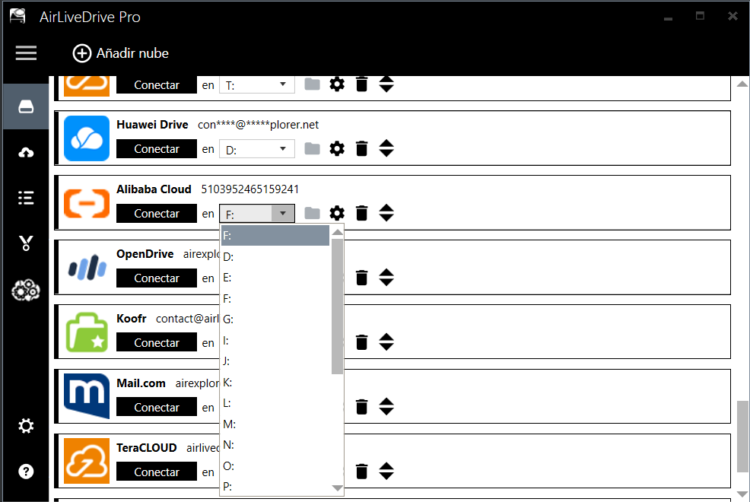Click the help question mark icon
The width and height of the screenshot is (750, 502).
[26, 471]
